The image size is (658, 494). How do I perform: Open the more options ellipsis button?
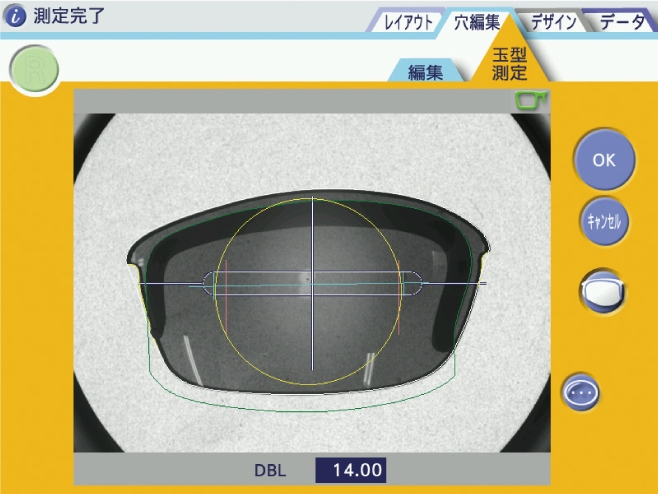[582, 392]
